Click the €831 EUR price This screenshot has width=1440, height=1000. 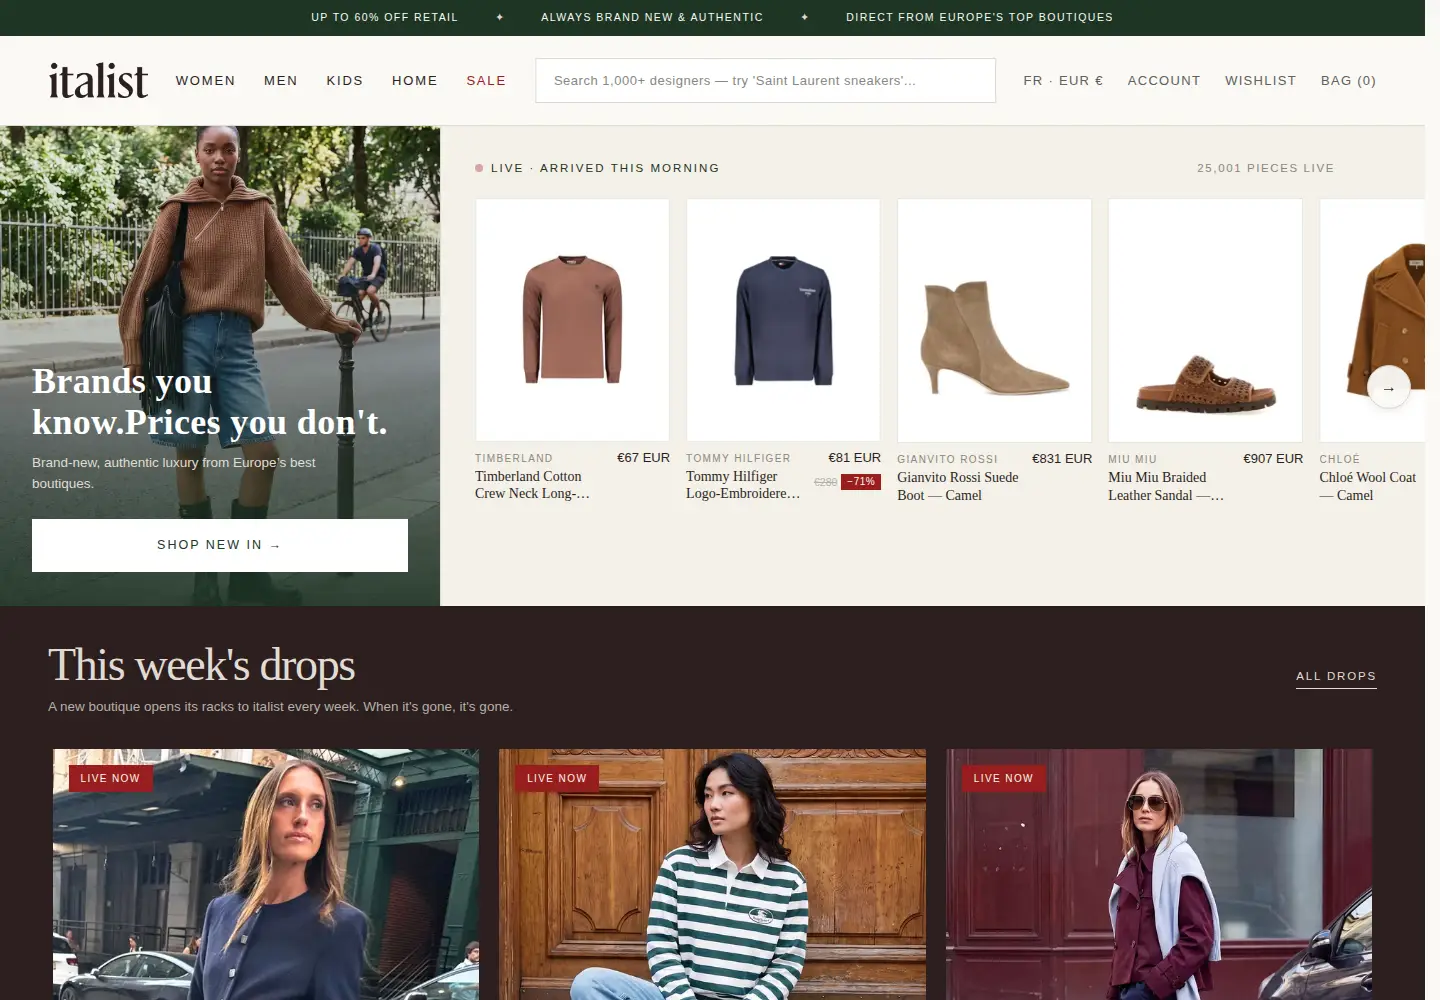(x=1062, y=459)
